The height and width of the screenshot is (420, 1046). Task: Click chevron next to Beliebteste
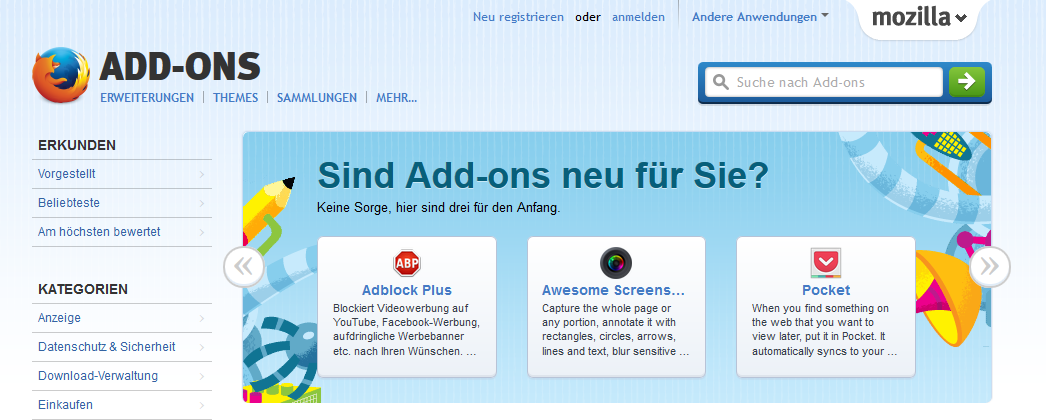click(x=201, y=203)
